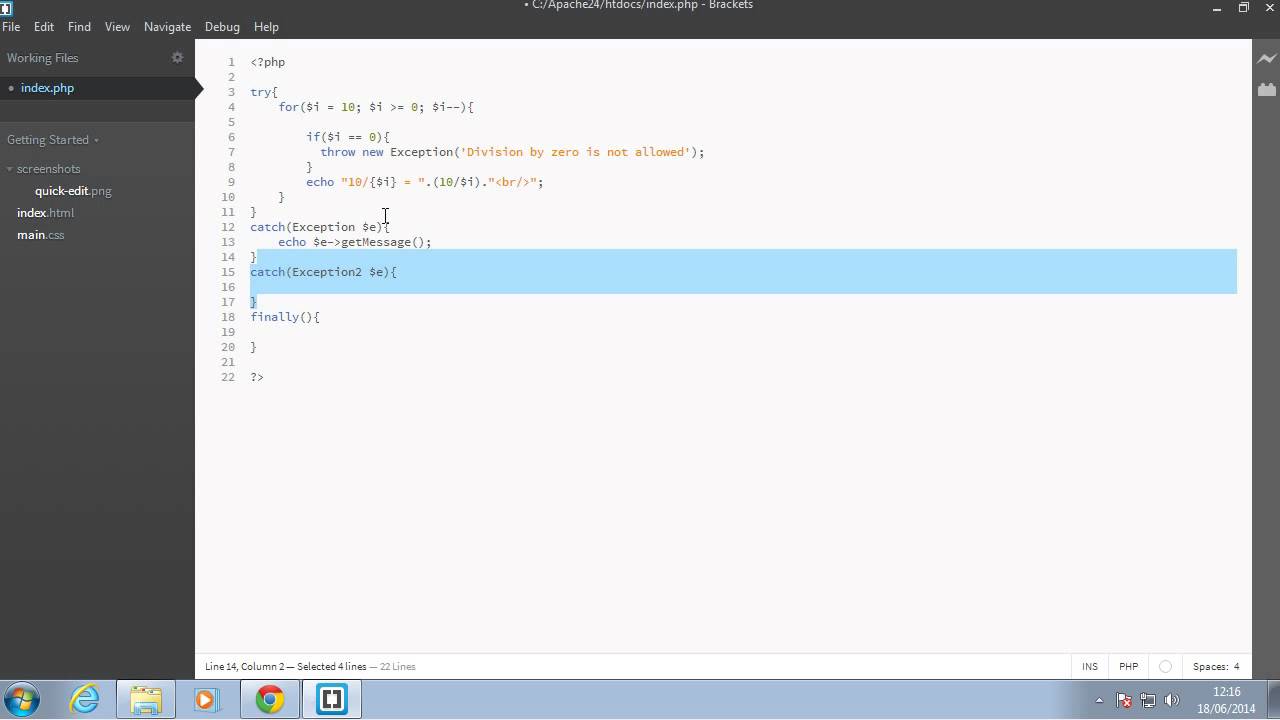Open the Windows Start button
Image resolution: width=1280 pixels, height=720 pixels.
(22, 699)
